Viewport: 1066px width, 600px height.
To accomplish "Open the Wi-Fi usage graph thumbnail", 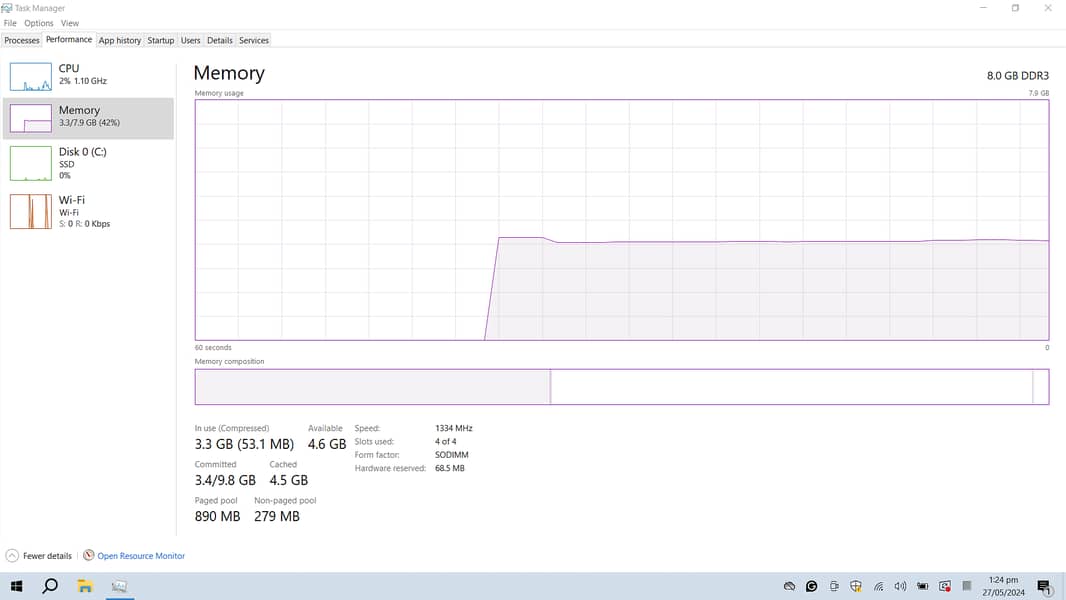I will point(30,211).
